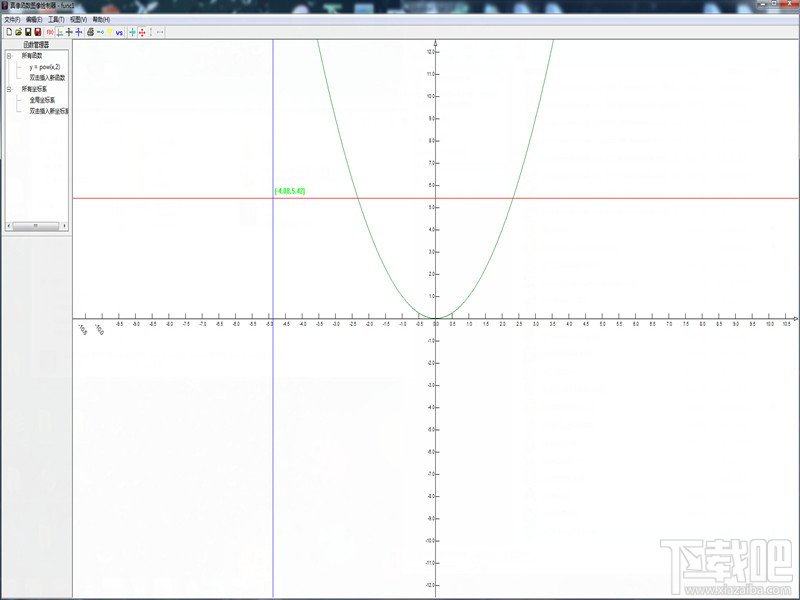Viewport: 800px width, 600px height.
Task: Click the red four-arrow move icon
Action: [142, 32]
